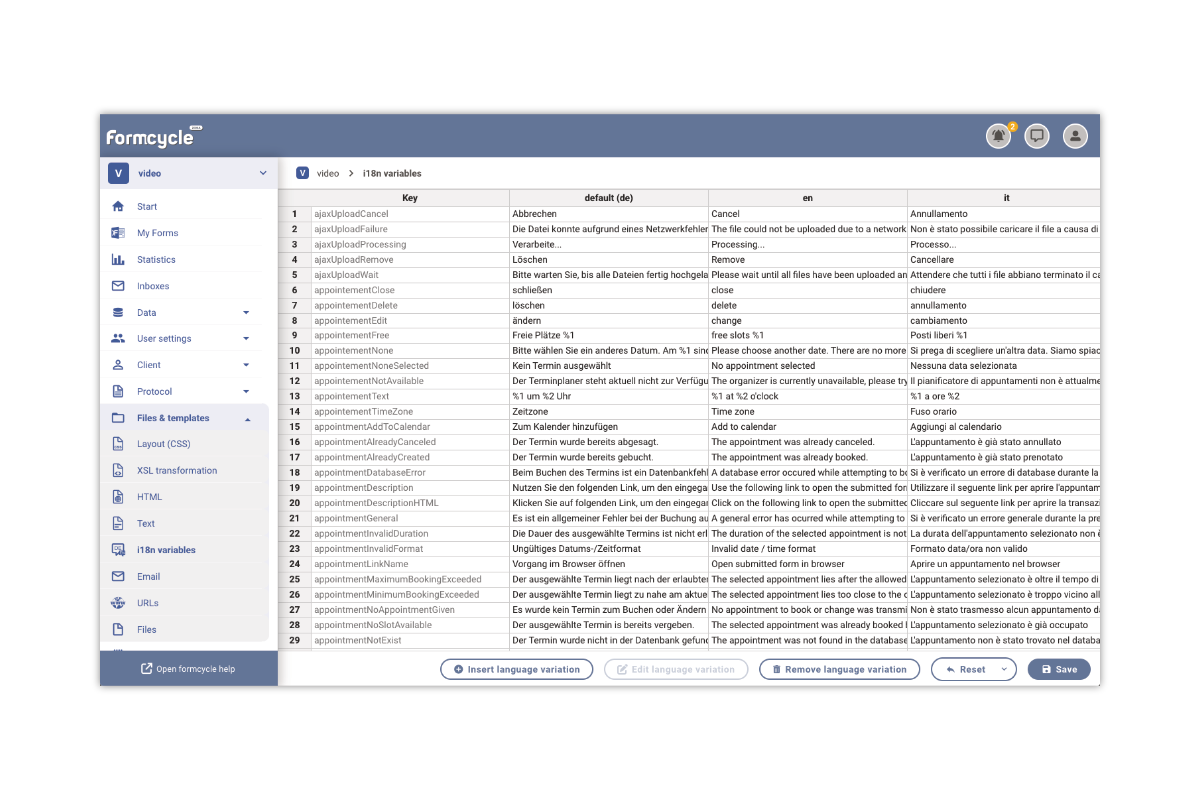This screenshot has height=800, width=1200.
Task: Click the formcycle logo
Action: click(x=154, y=137)
